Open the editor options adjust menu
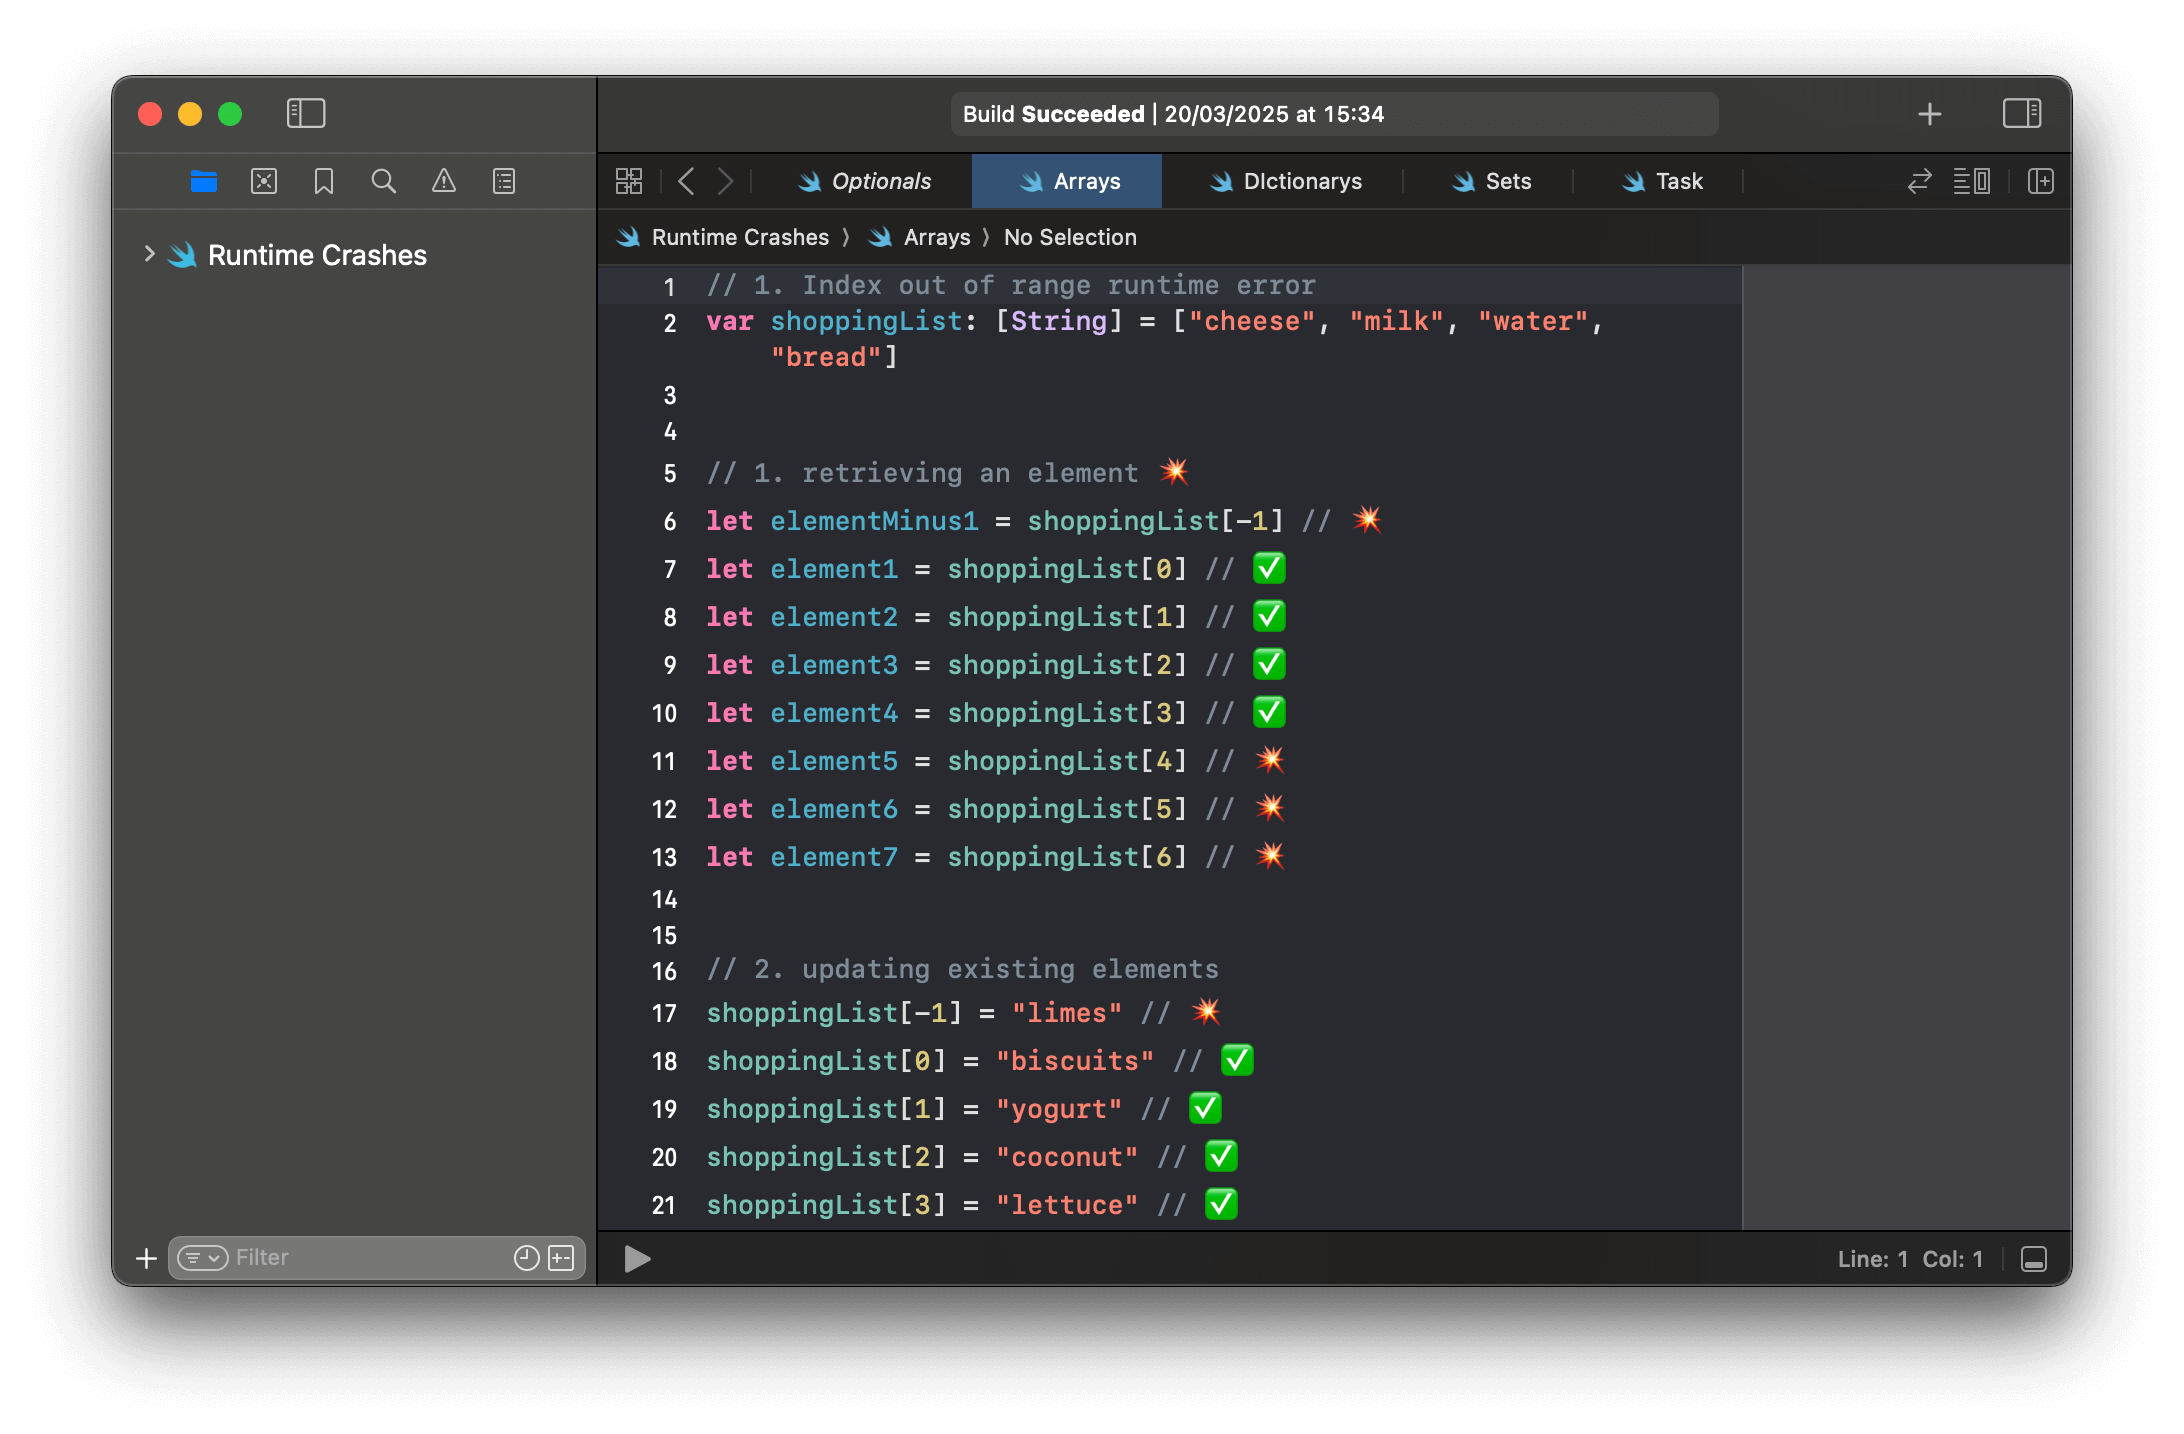This screenshot has height=1434, width=2184. click(x=1972, y=181)
